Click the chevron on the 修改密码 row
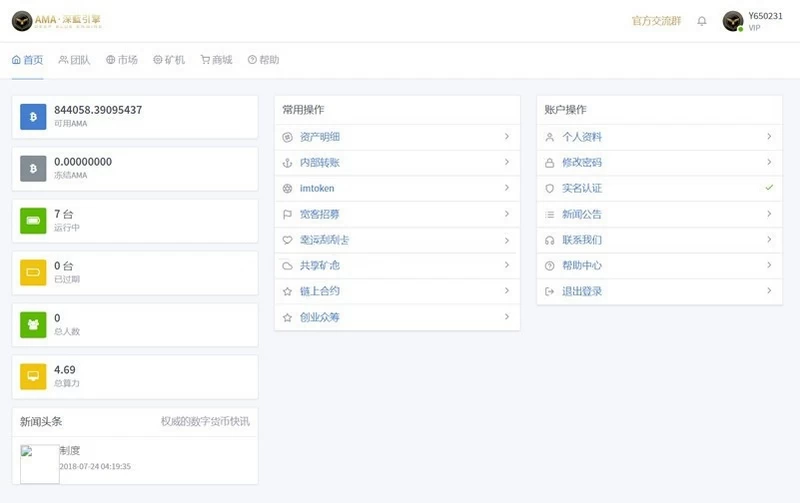800x503 pixels. tap(769, 162)
